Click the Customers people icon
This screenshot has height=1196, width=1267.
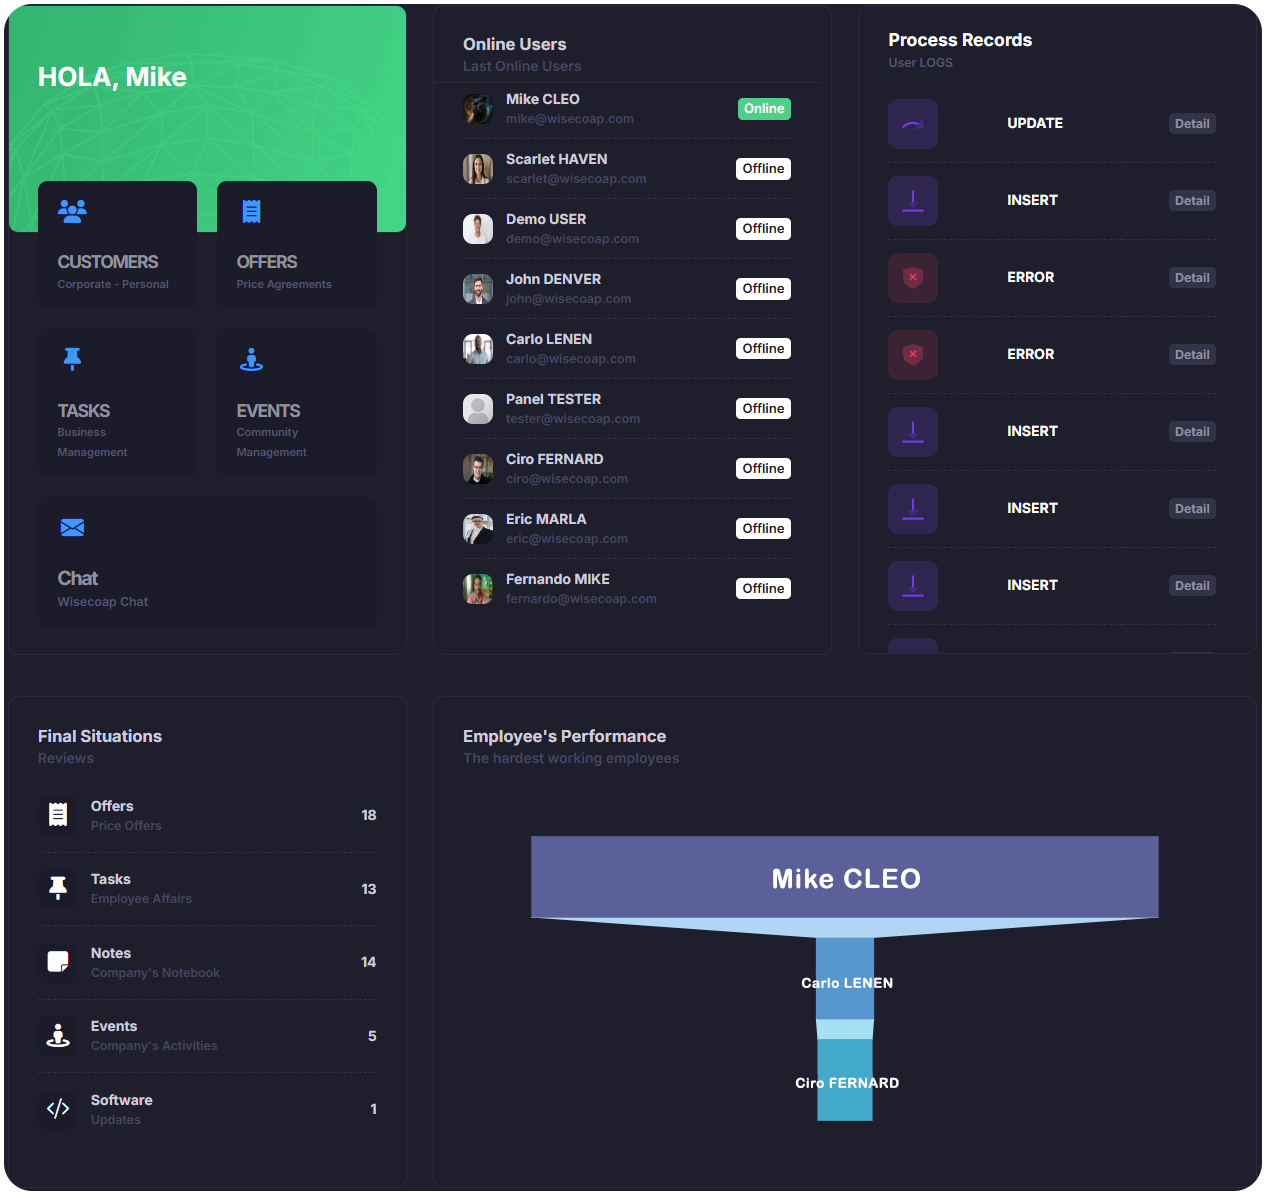(x=72, y=211)
